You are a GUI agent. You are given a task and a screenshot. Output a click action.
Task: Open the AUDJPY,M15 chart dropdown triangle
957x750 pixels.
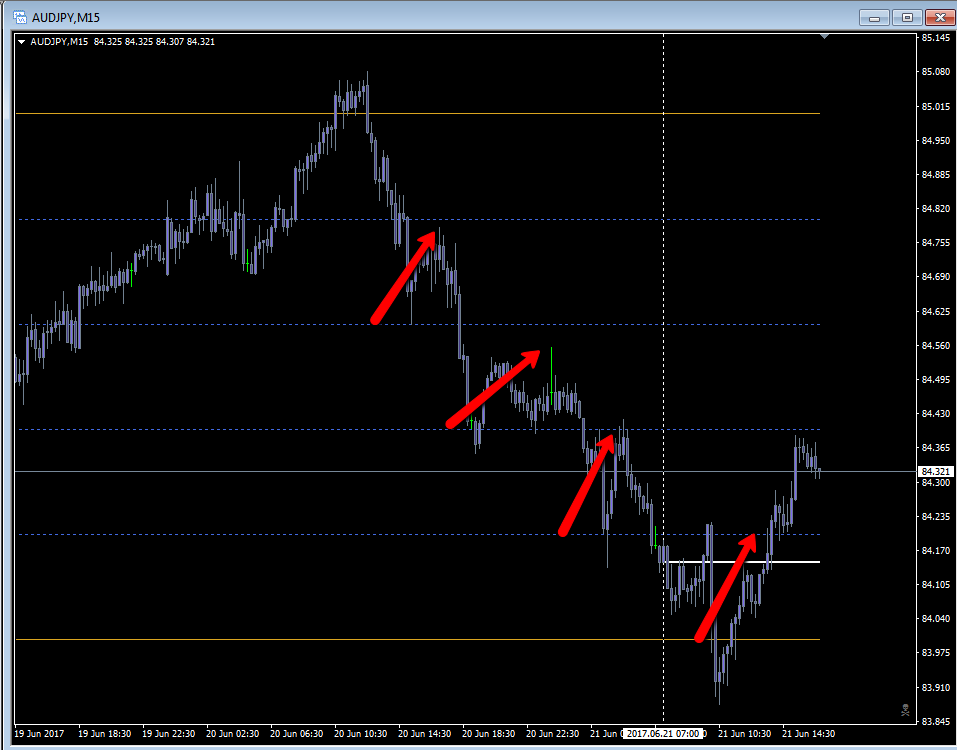22,42
